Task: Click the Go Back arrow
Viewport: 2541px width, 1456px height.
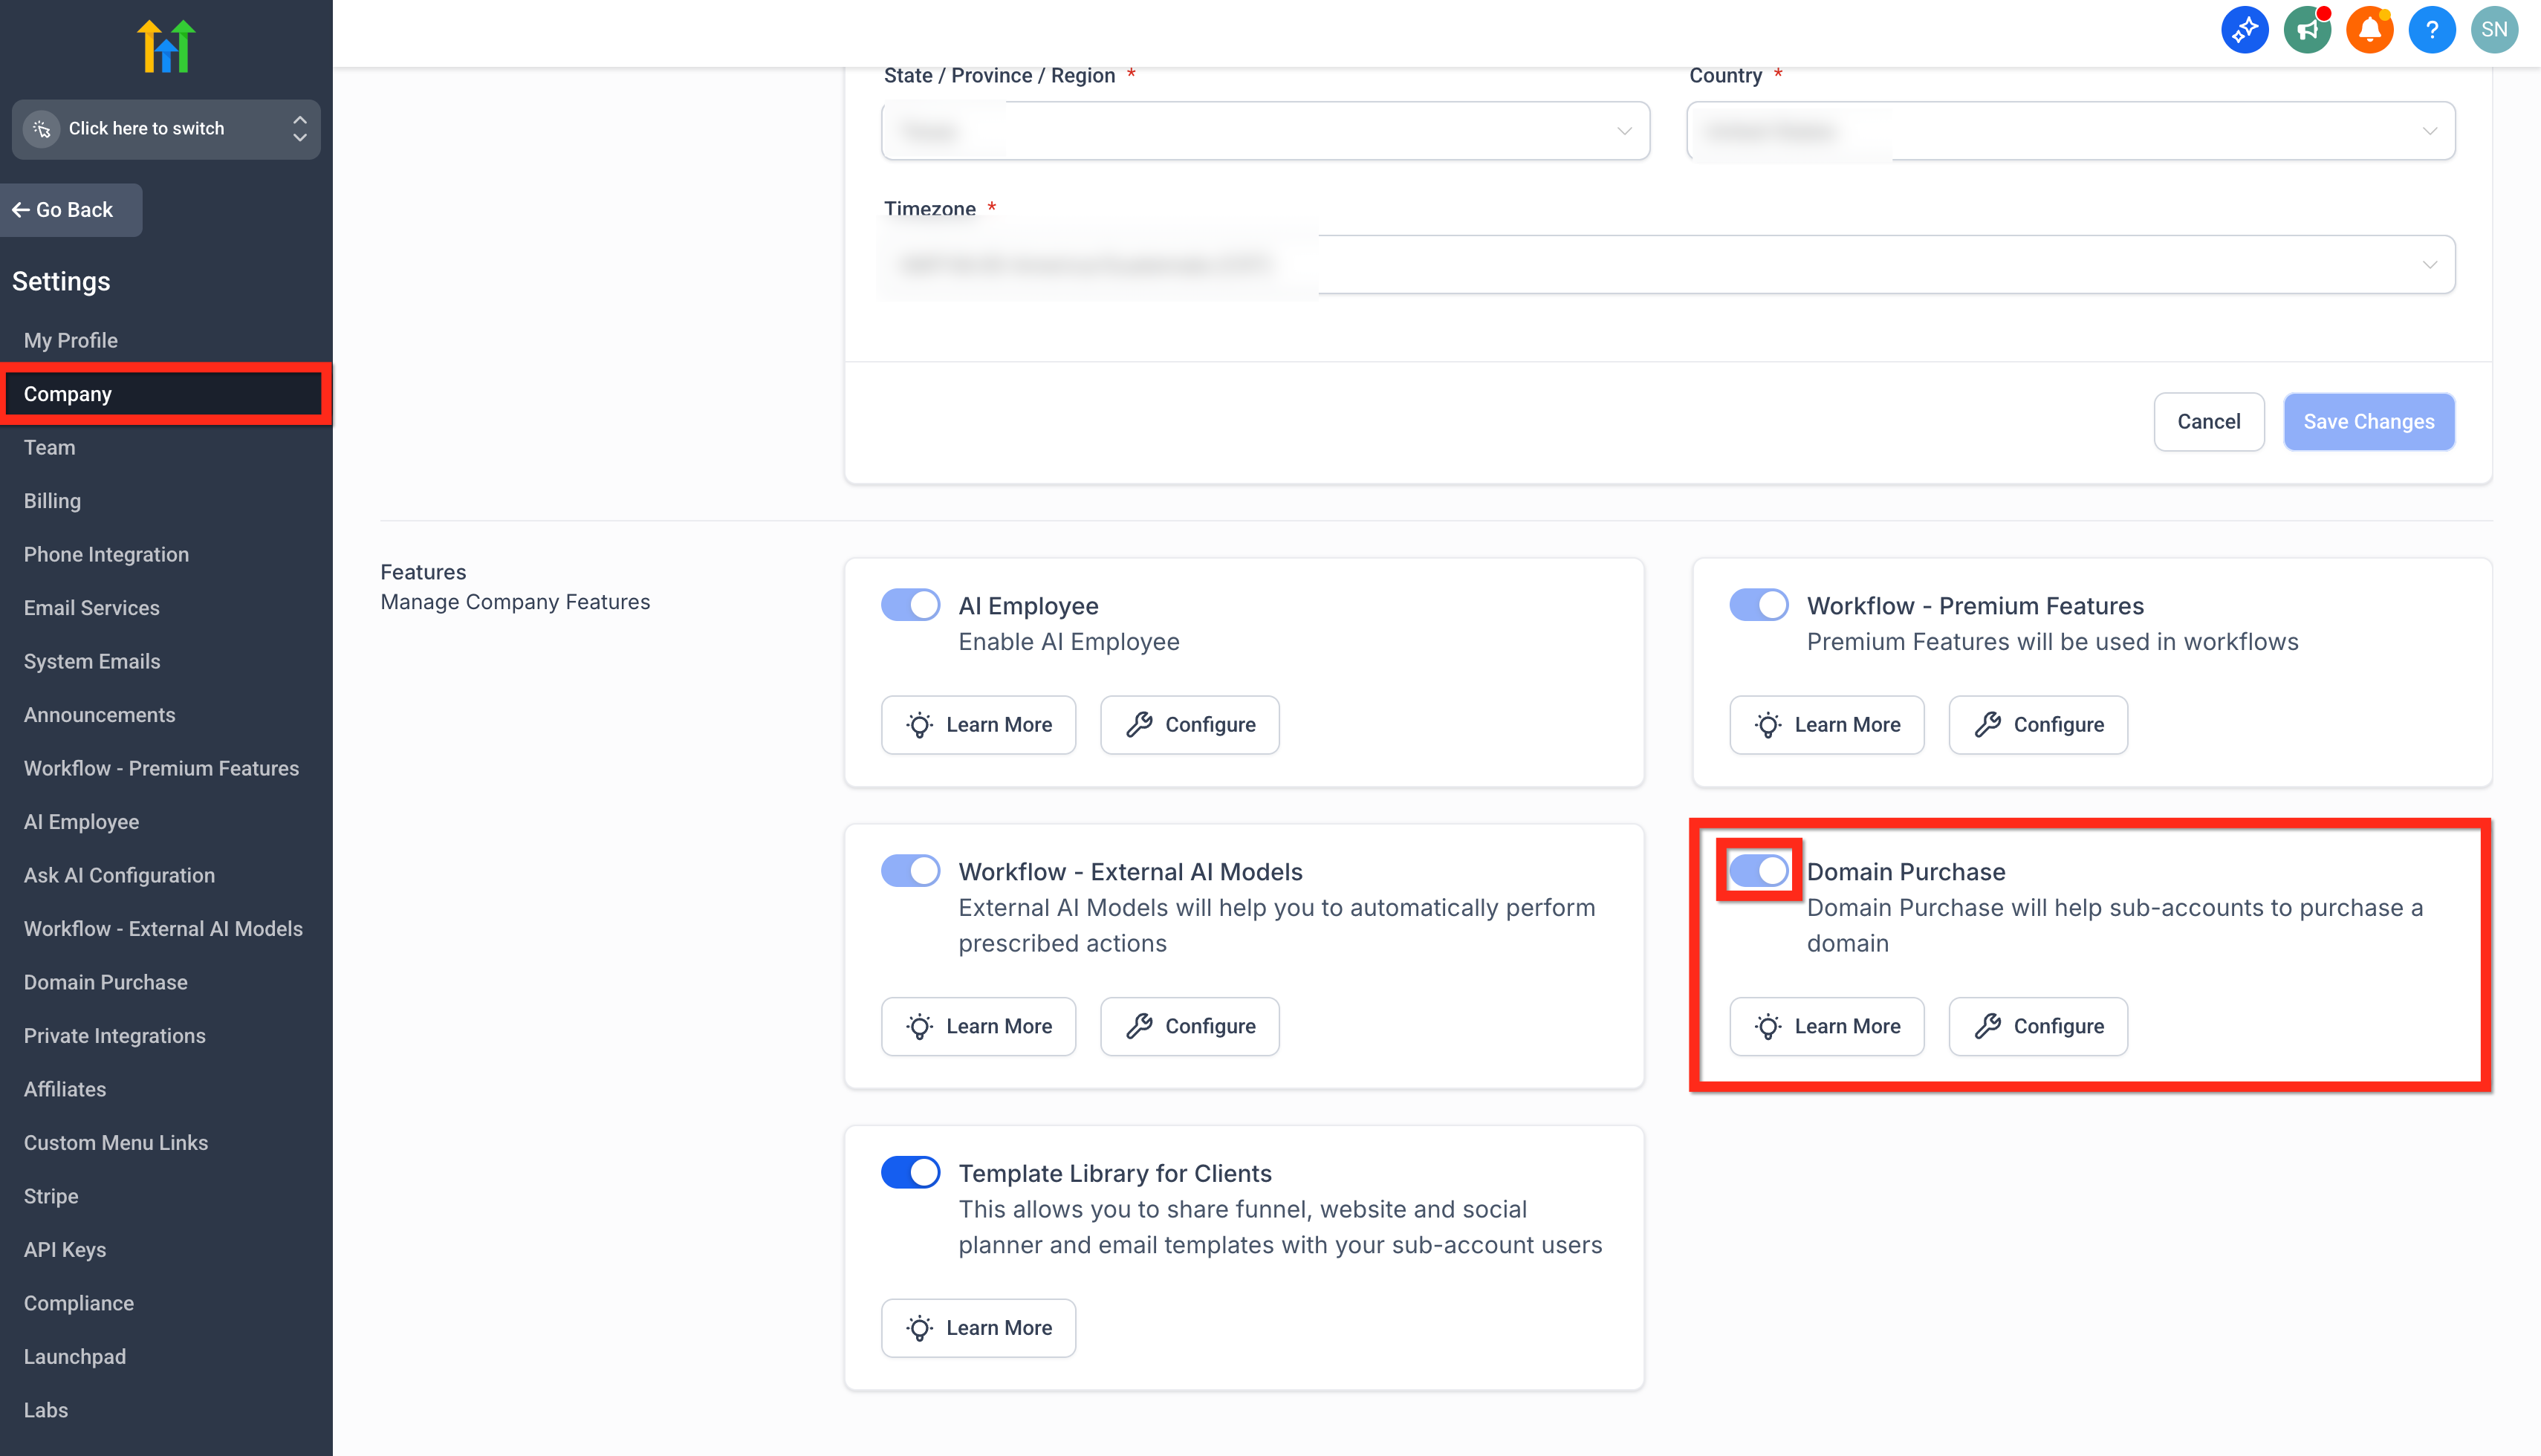Action: click(x=20, y=210)
